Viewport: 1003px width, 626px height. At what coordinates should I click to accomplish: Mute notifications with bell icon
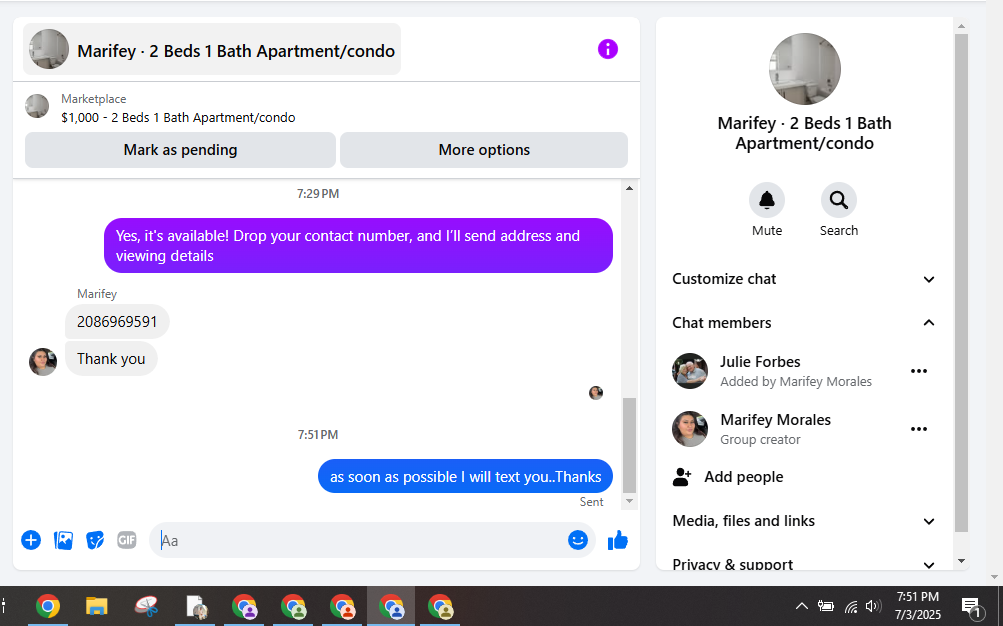(x=767, y=200)
